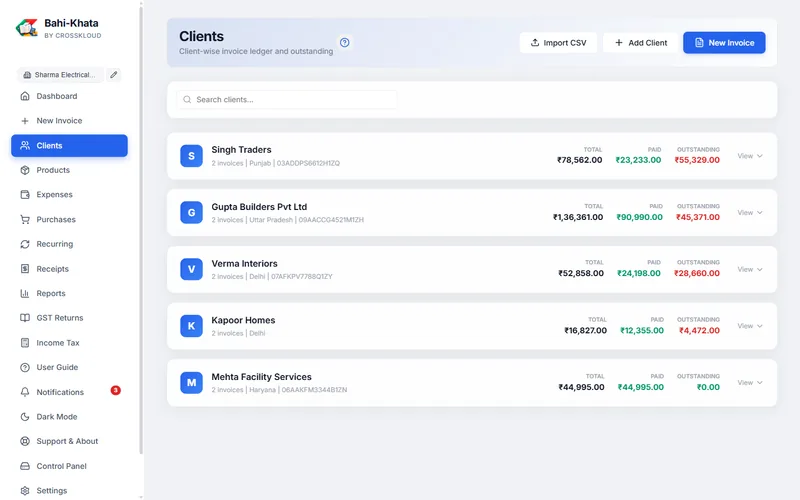Open the Notifications page
The image size is (800, 500).
(69, 392)
